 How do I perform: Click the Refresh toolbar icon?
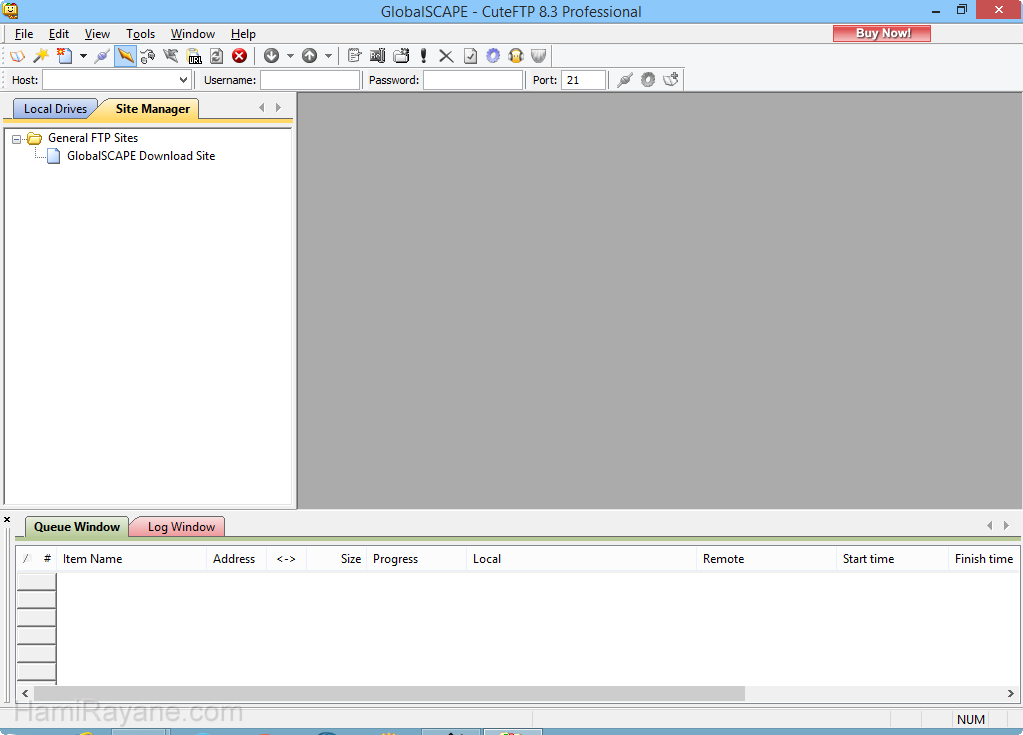(x=217, y=56)
